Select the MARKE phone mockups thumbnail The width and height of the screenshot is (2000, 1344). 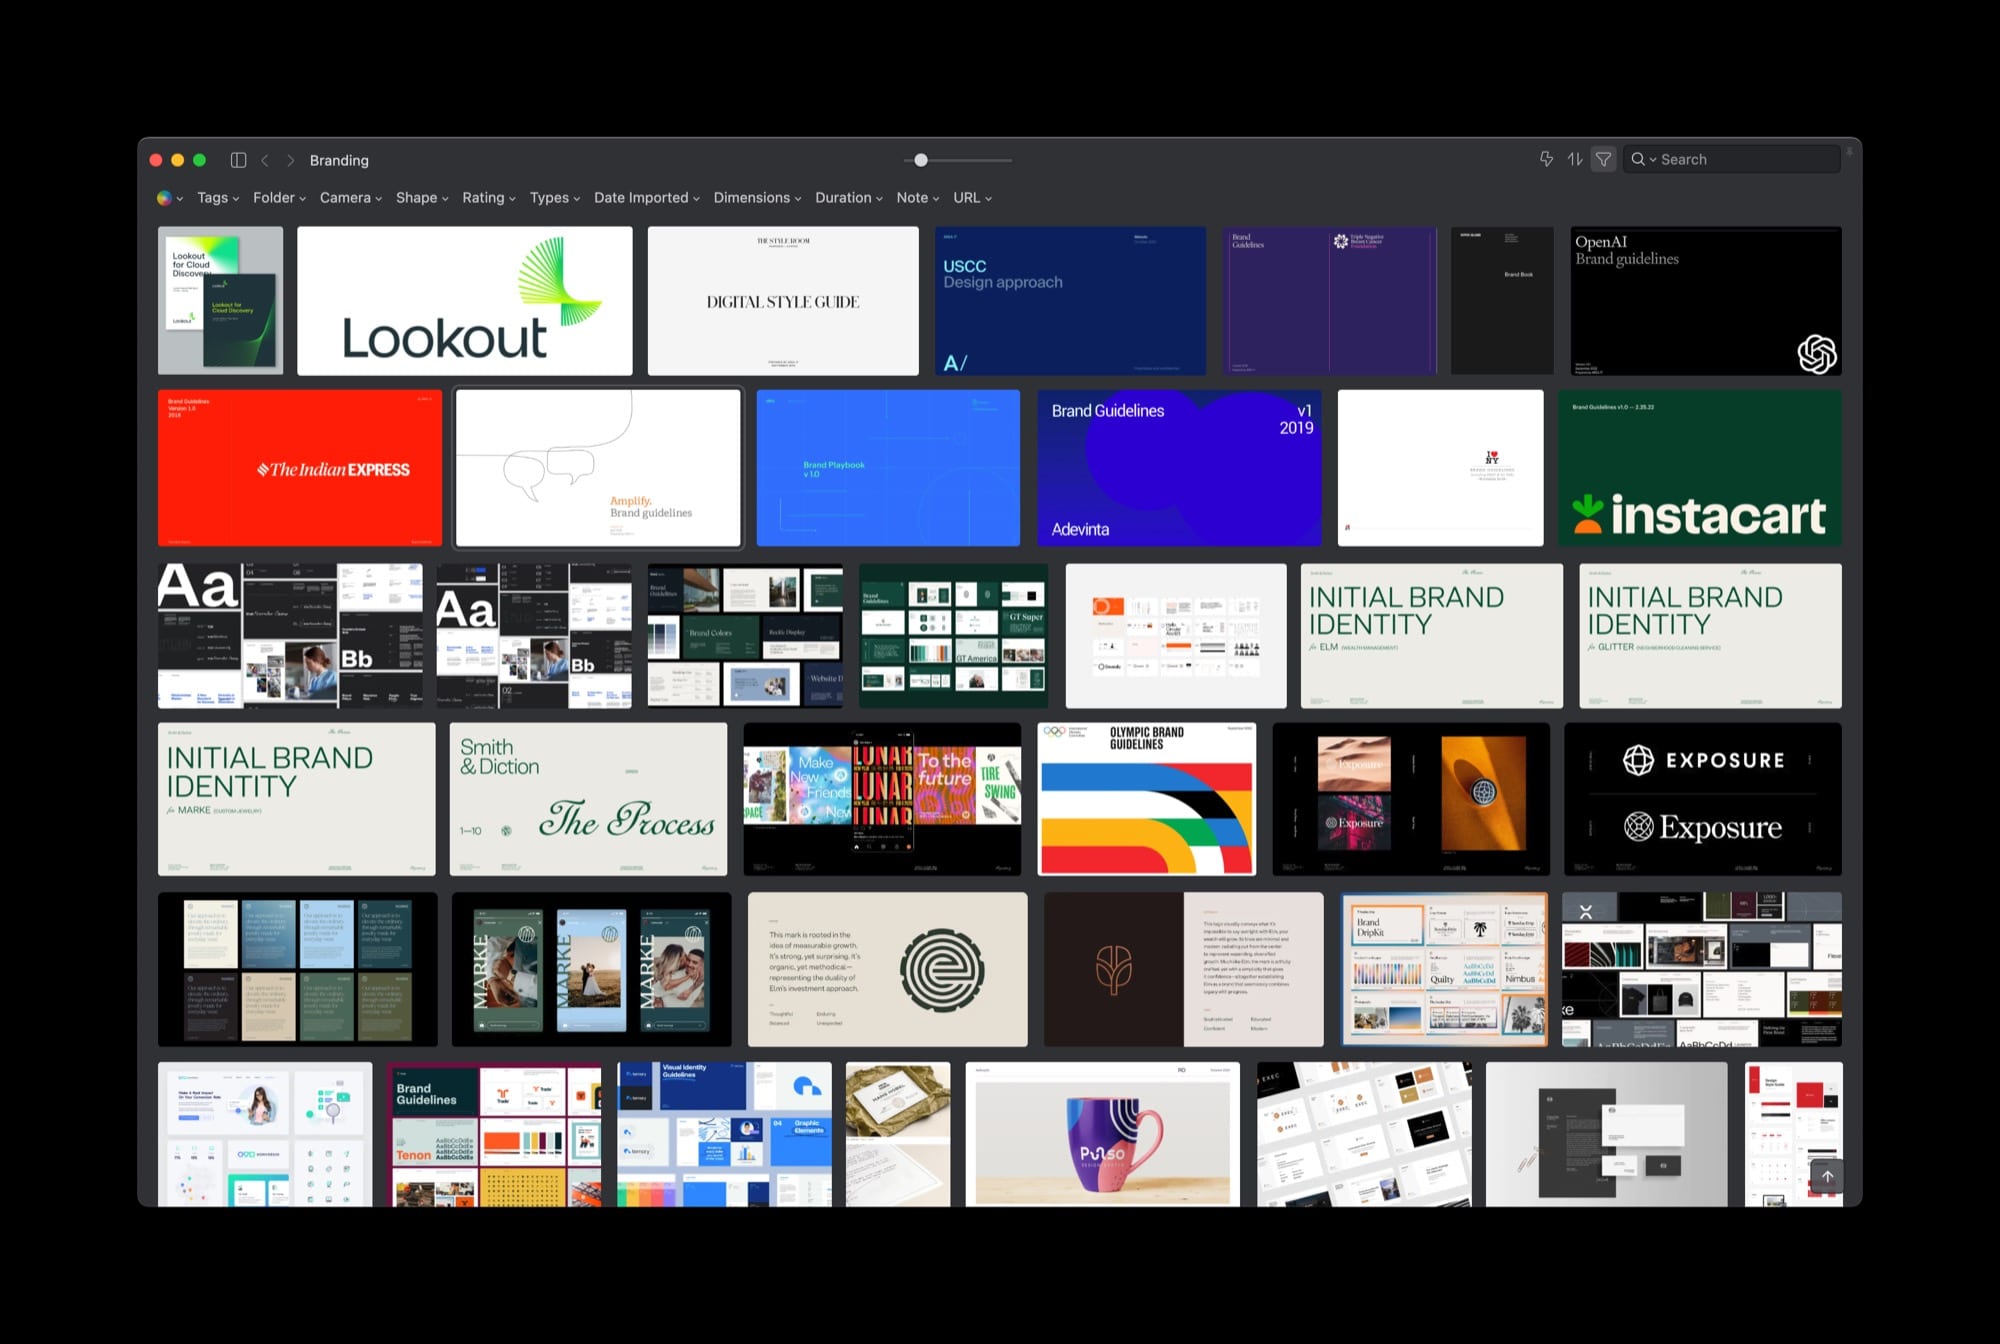point(591,969)
